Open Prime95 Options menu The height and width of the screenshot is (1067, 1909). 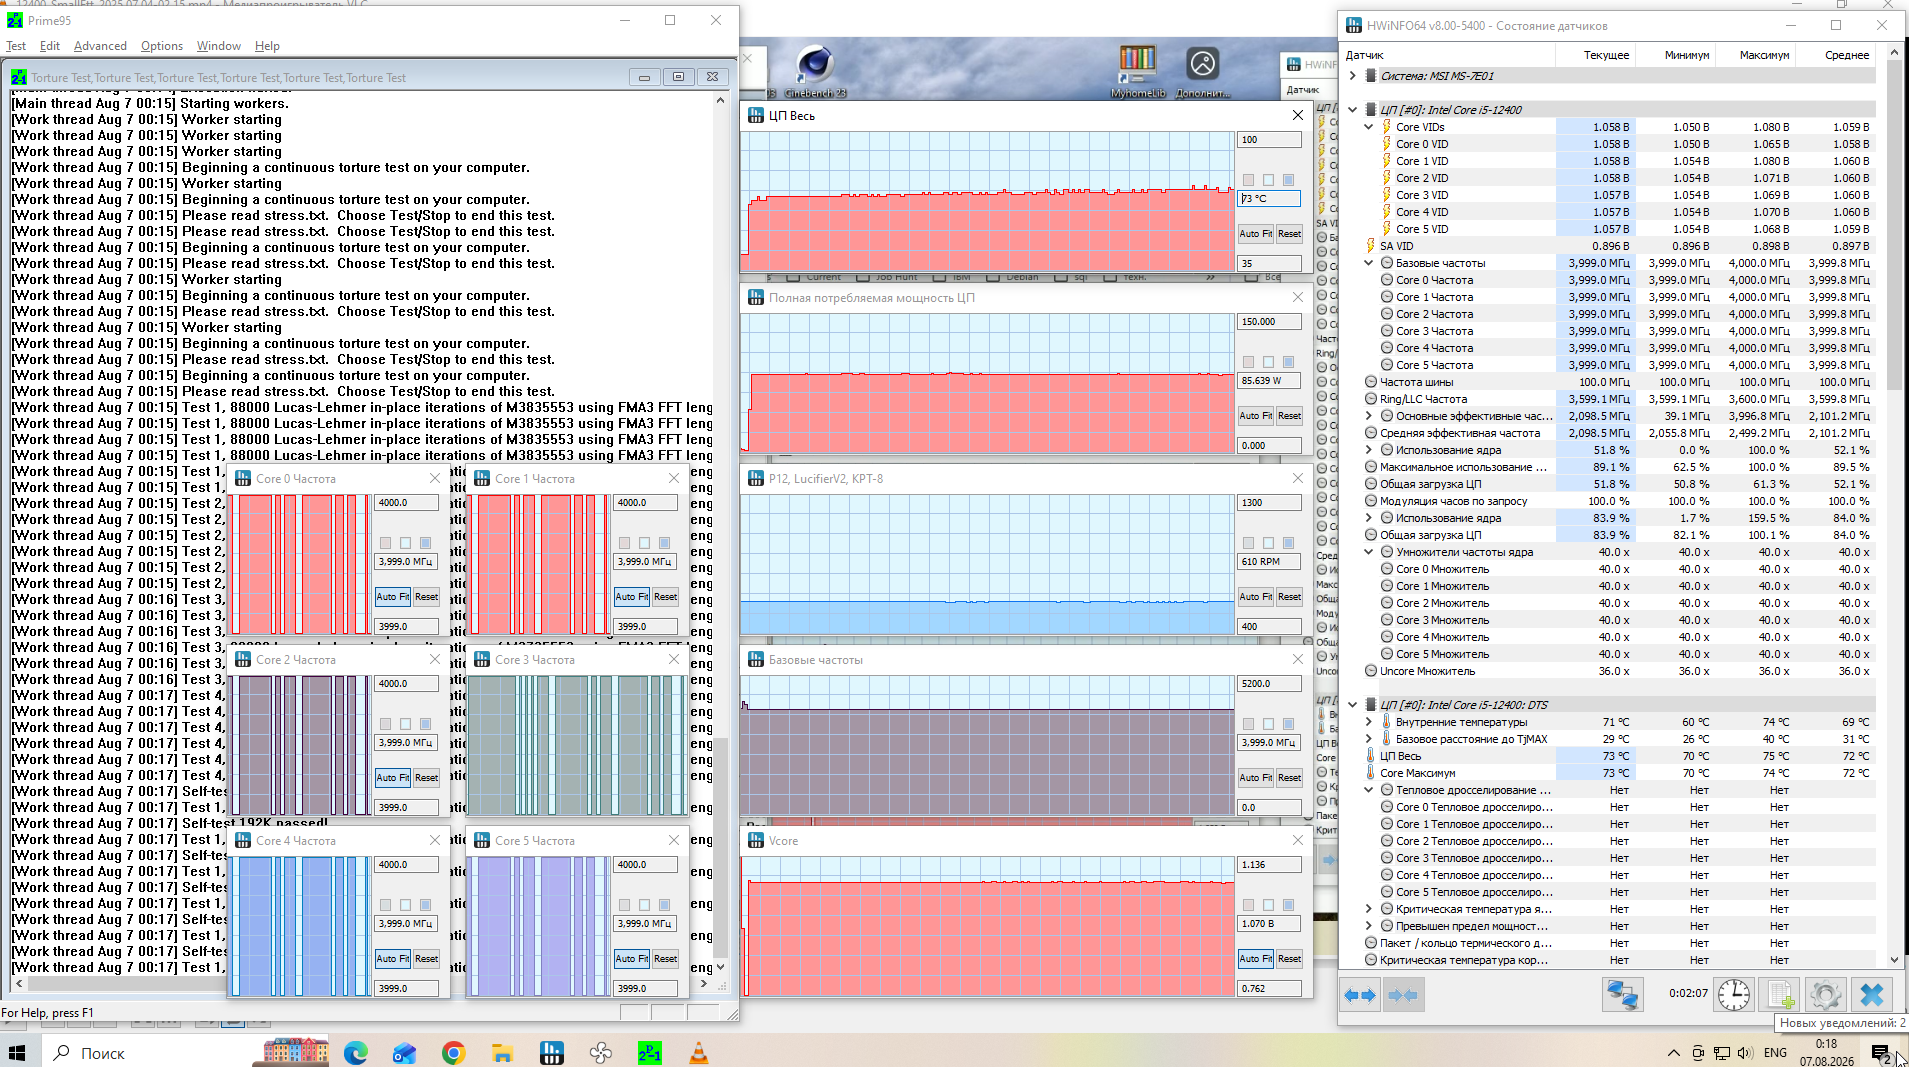[x=162, y=46]
